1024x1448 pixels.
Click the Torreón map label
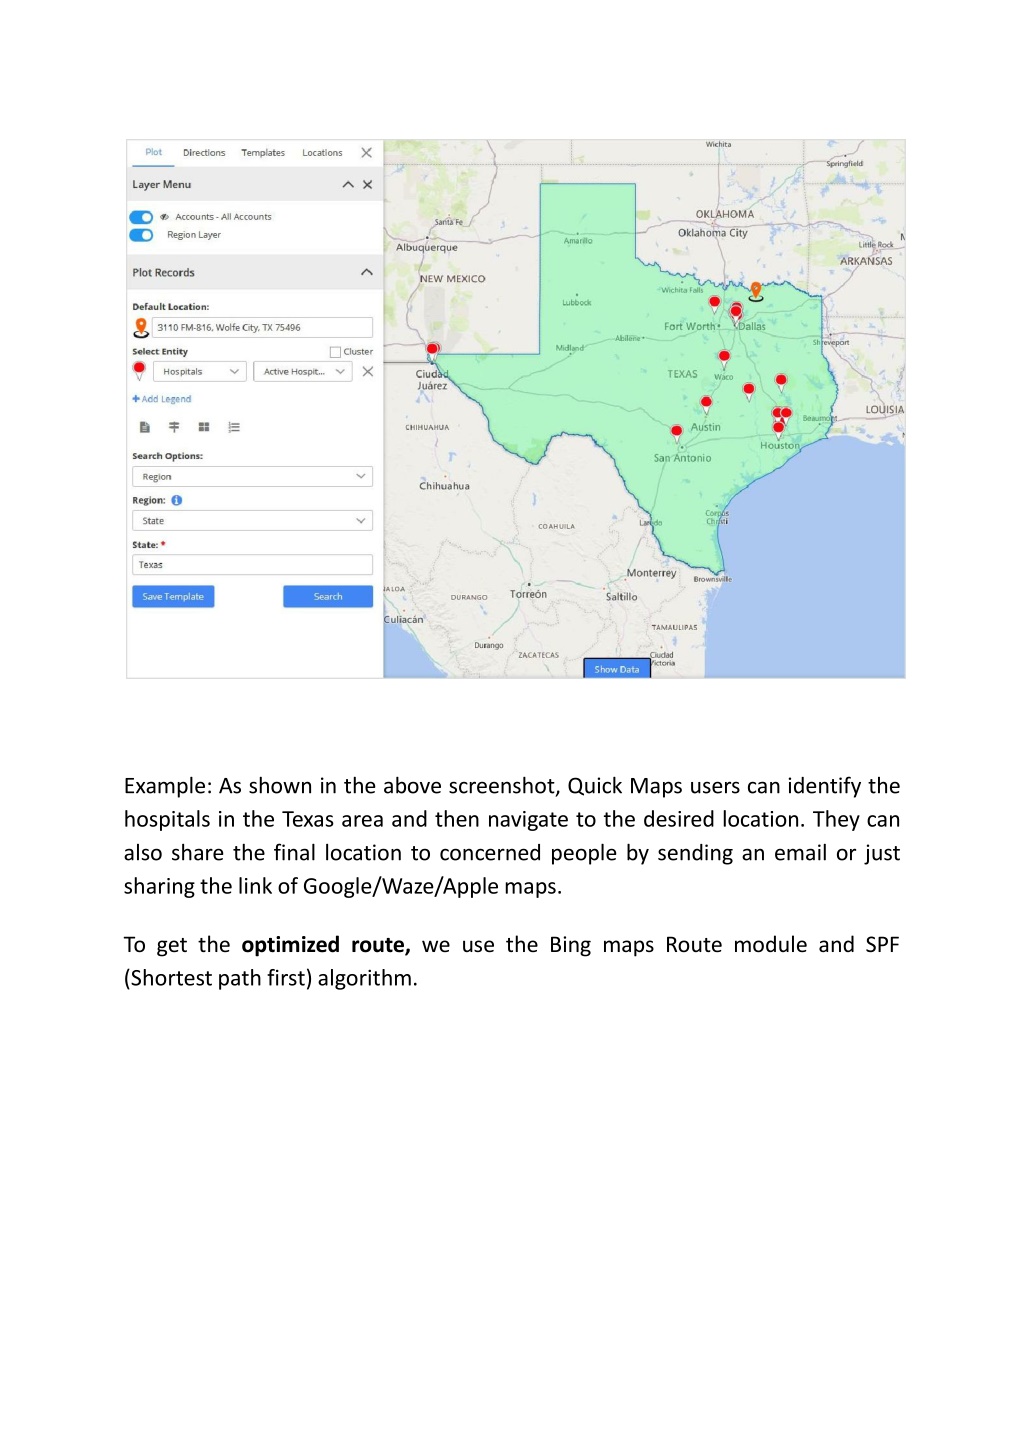coord(528,594)
